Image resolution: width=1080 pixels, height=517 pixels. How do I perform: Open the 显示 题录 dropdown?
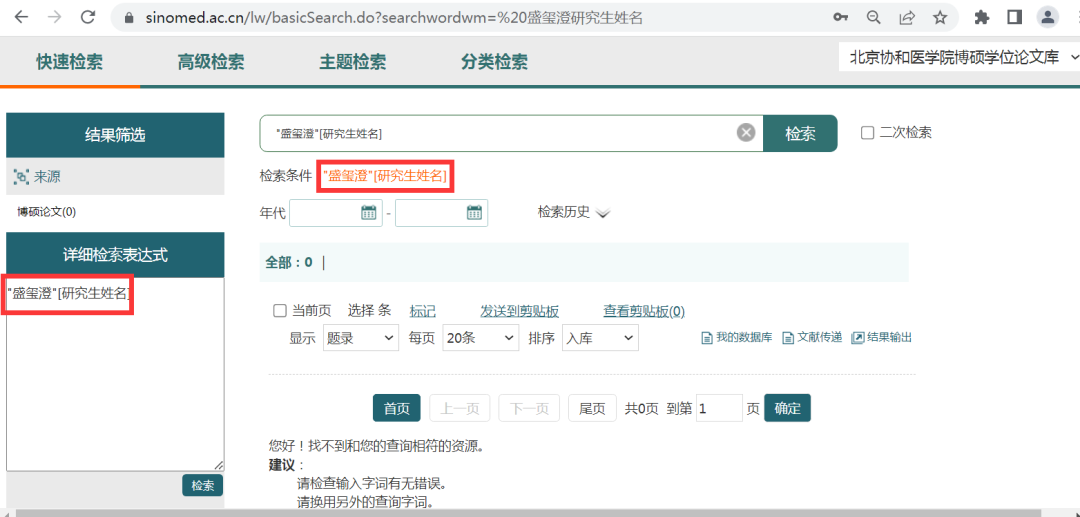coord(360,338)
